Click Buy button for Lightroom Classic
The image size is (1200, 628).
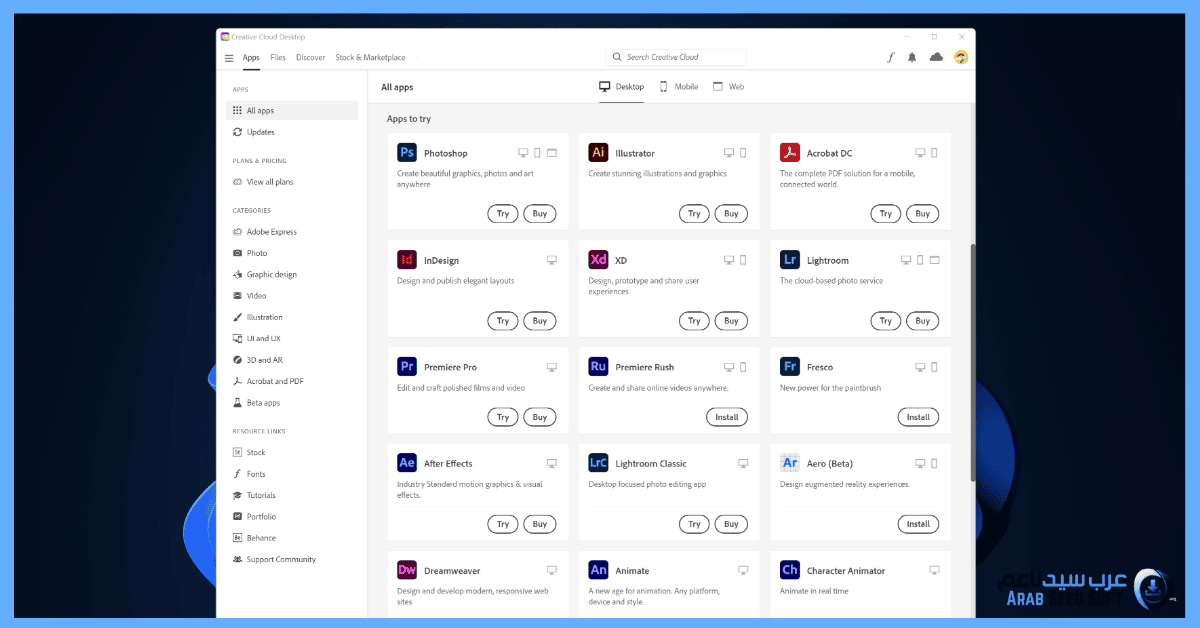point(731,524)
